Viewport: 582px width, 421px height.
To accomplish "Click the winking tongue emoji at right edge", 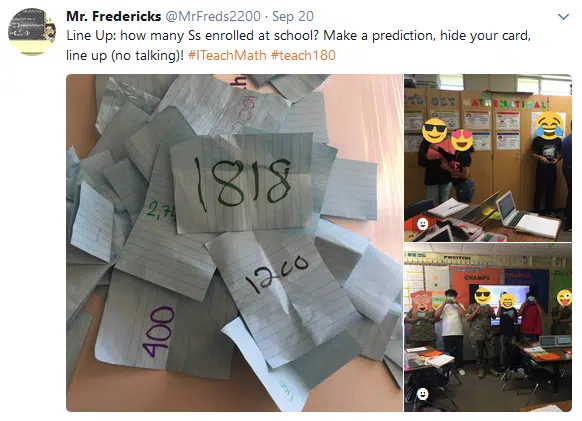I will 564,298.
